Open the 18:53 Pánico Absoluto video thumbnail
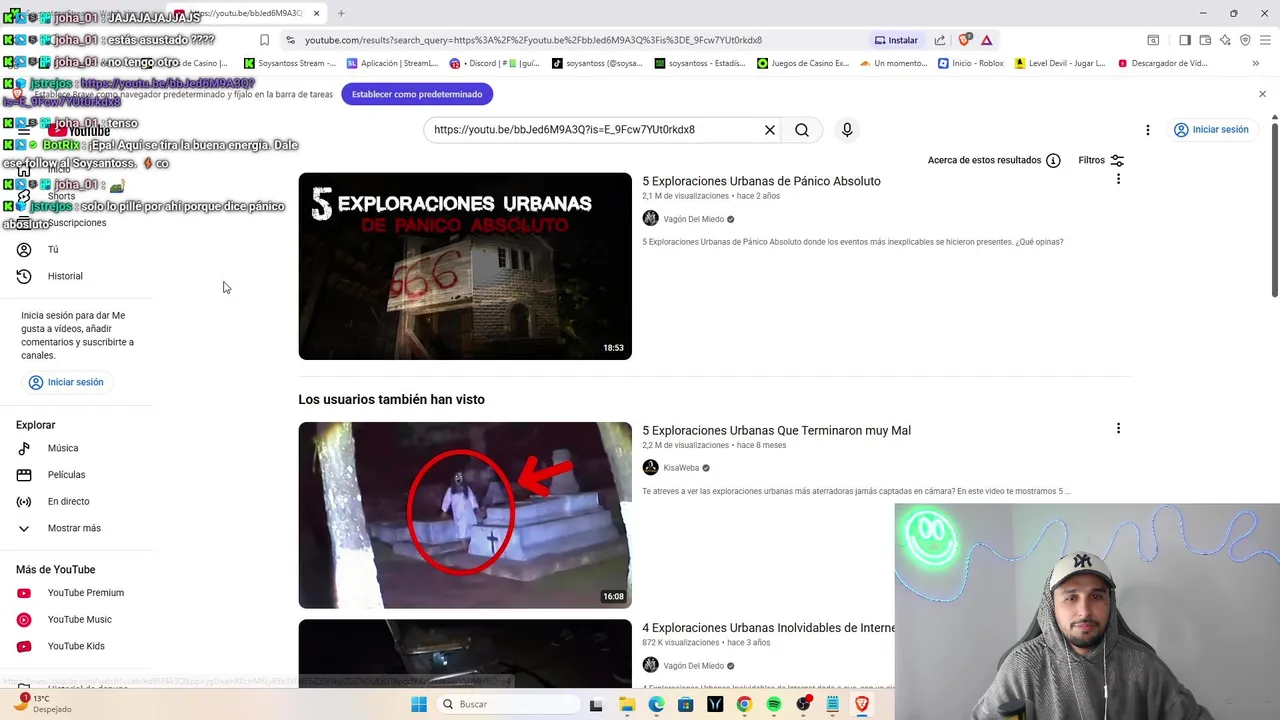This screenshot has height=720, width=1280. (465, 266)
